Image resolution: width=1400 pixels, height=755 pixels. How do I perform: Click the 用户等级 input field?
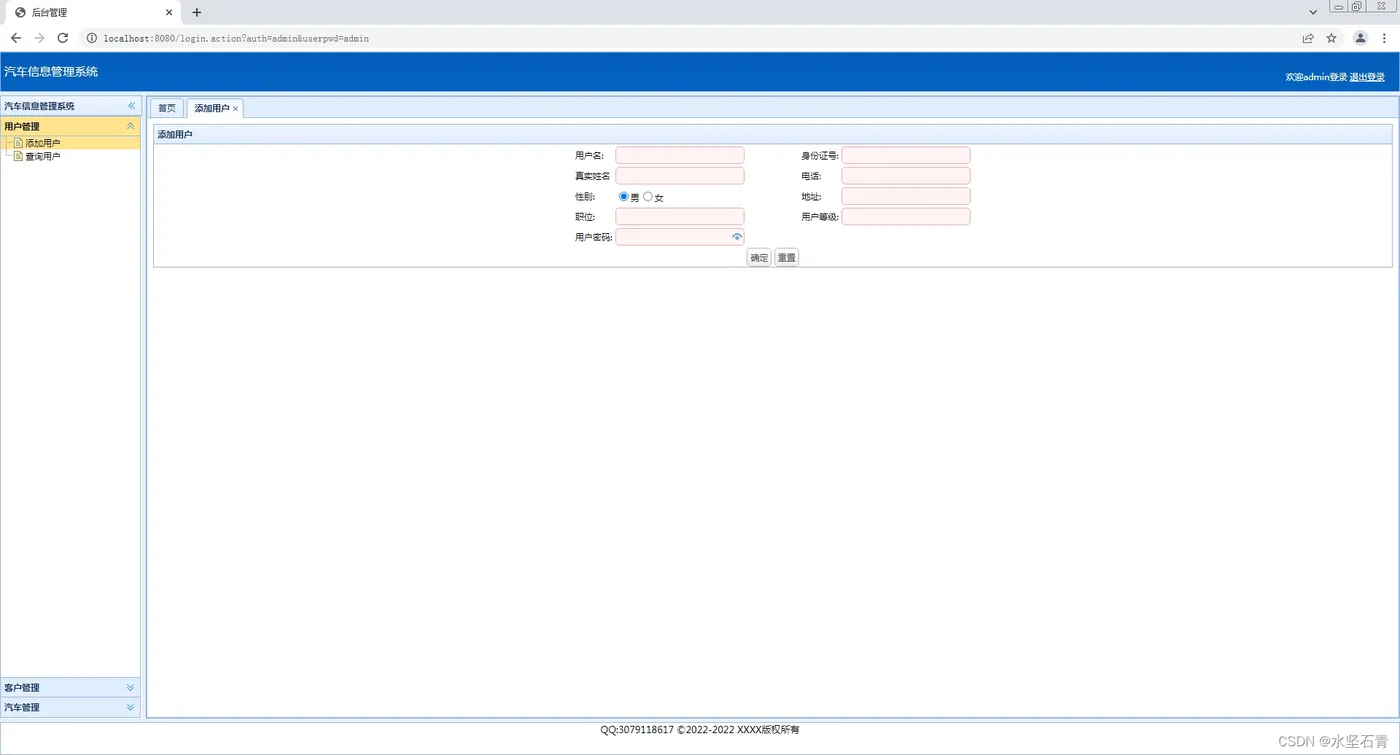pyautogui.click(x=906, y=216)
